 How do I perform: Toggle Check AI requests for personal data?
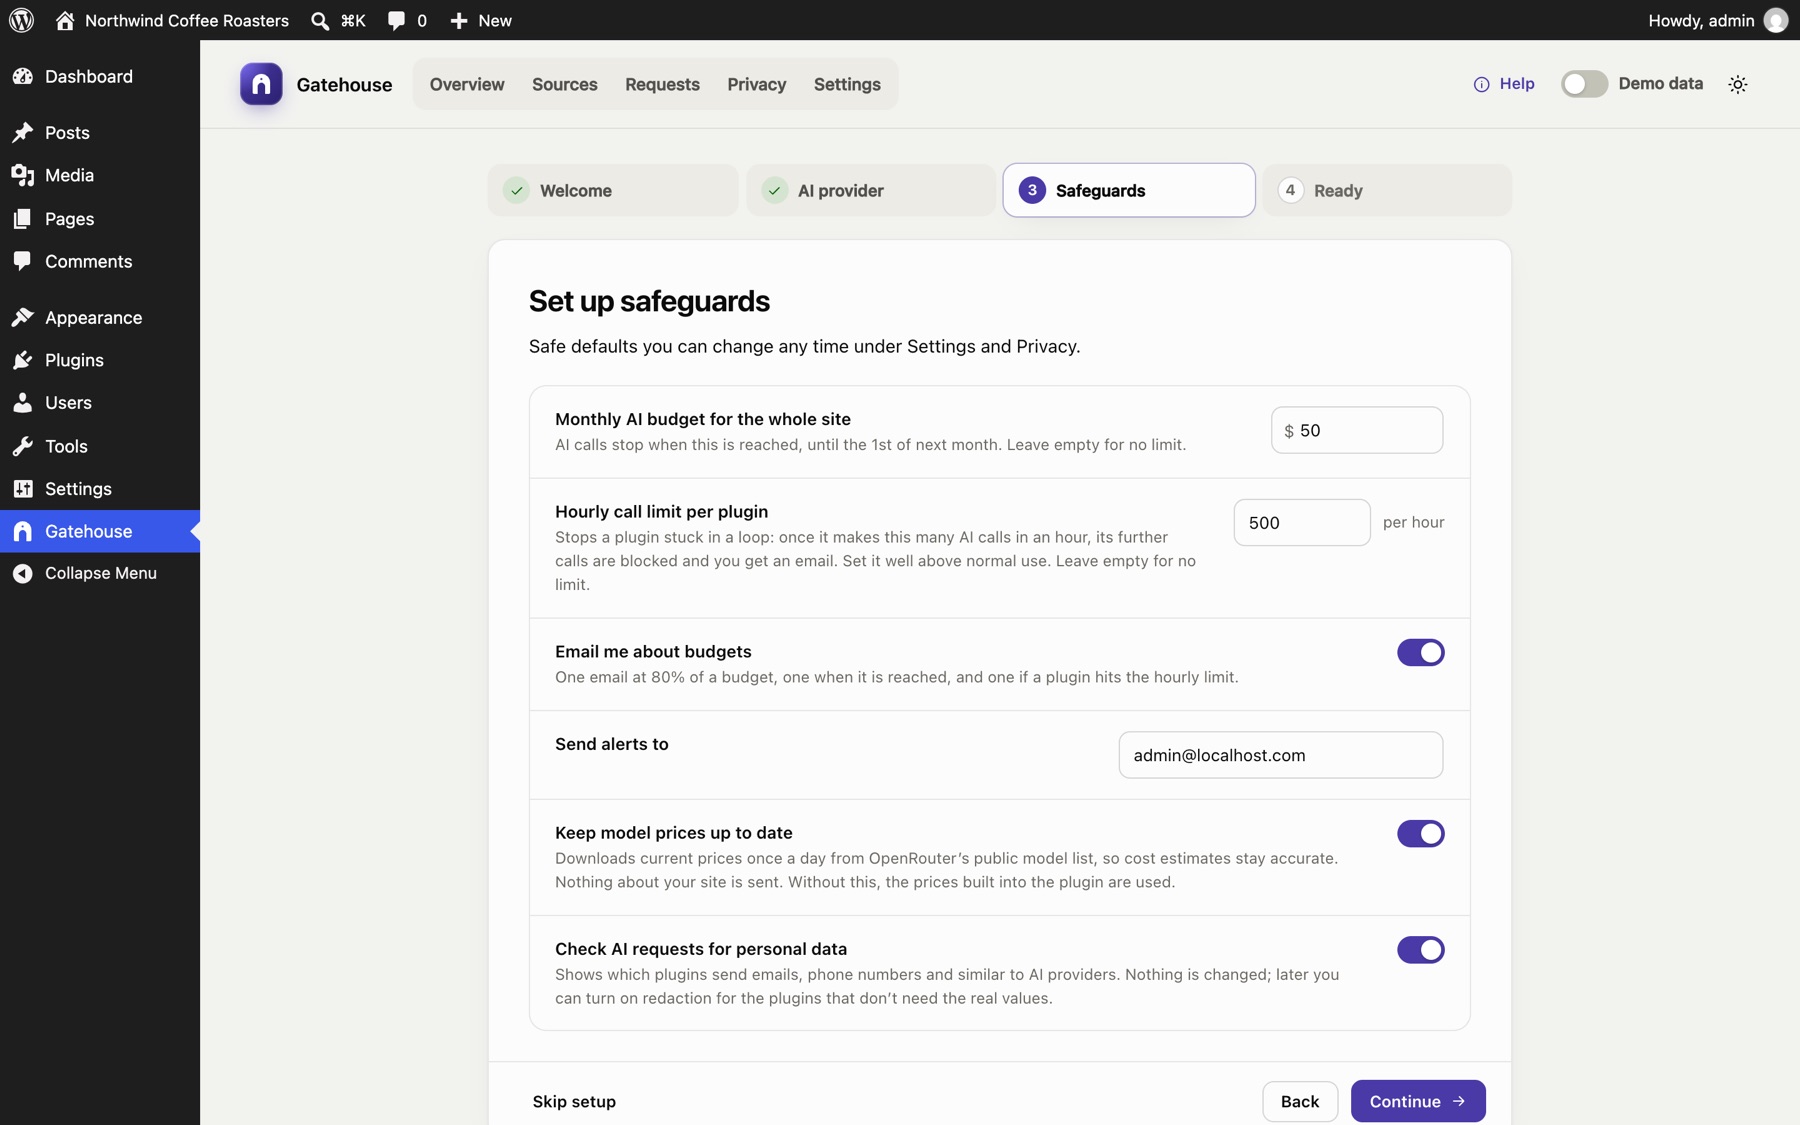coord(1421,950)
